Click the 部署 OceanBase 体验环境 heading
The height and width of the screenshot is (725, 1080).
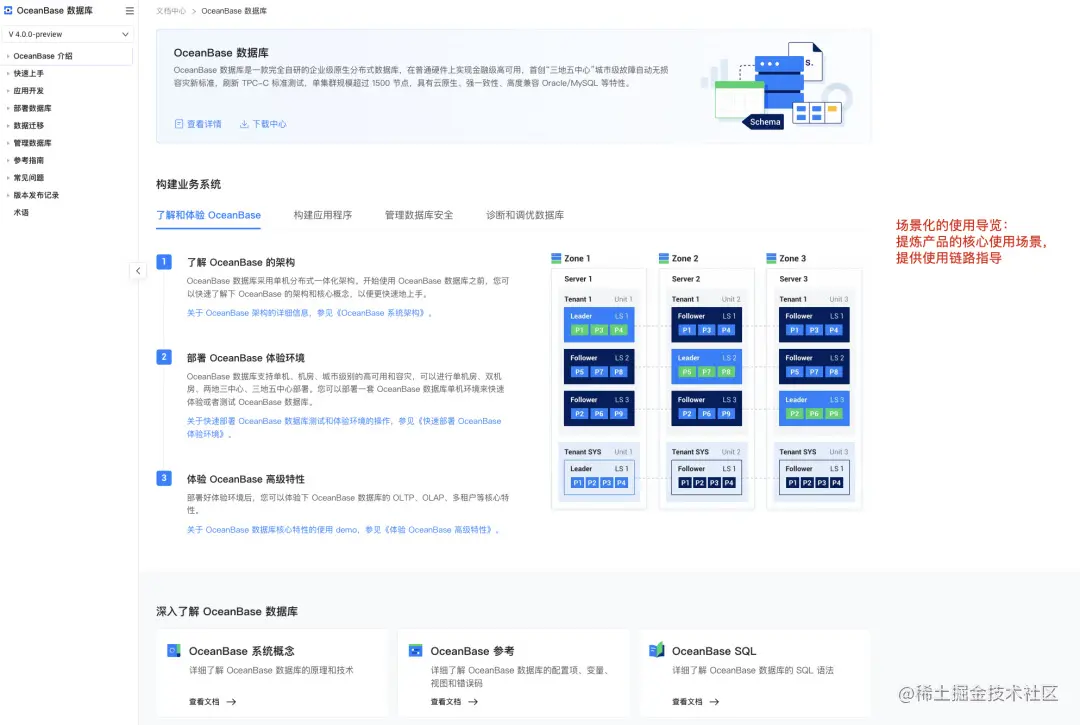point(245,358)
